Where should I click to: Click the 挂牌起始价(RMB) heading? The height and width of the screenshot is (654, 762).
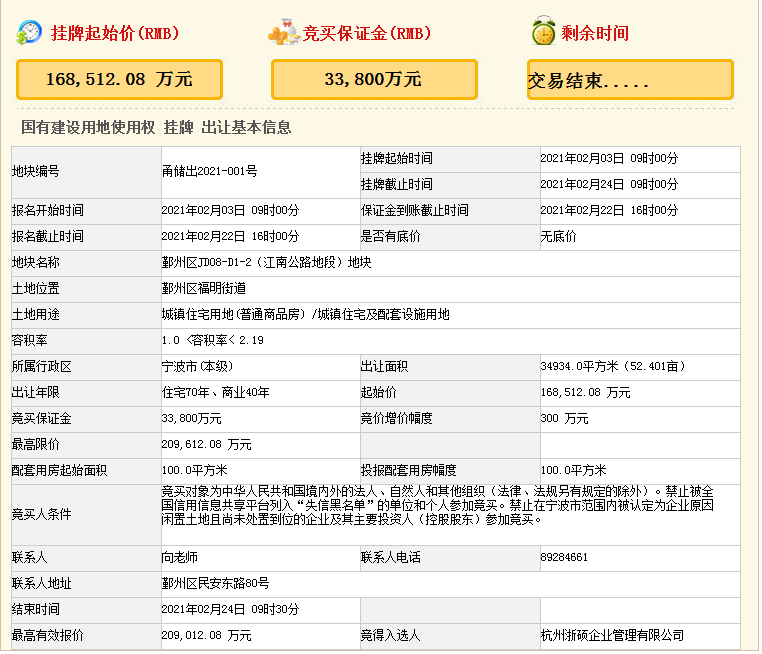(115, 33)
